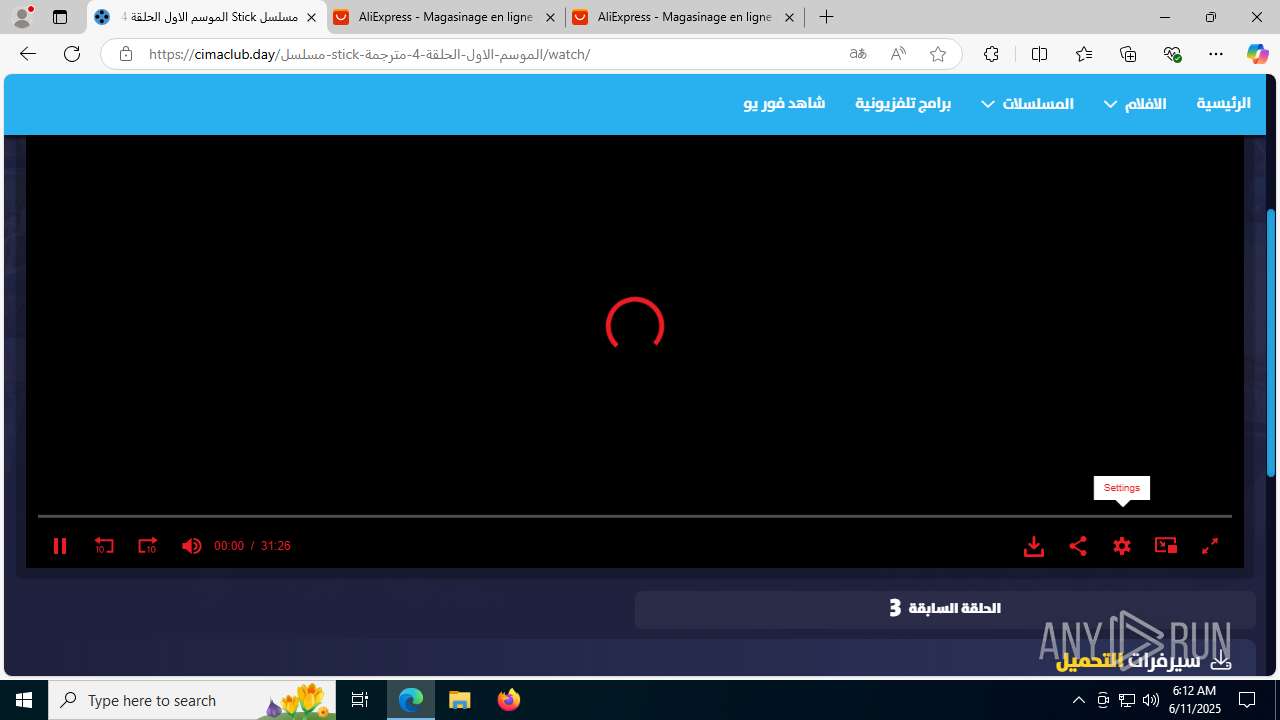1280x720 pixels.
Task: Go to previous episode الحلقة السابقة 3
Action: point(945,608)
